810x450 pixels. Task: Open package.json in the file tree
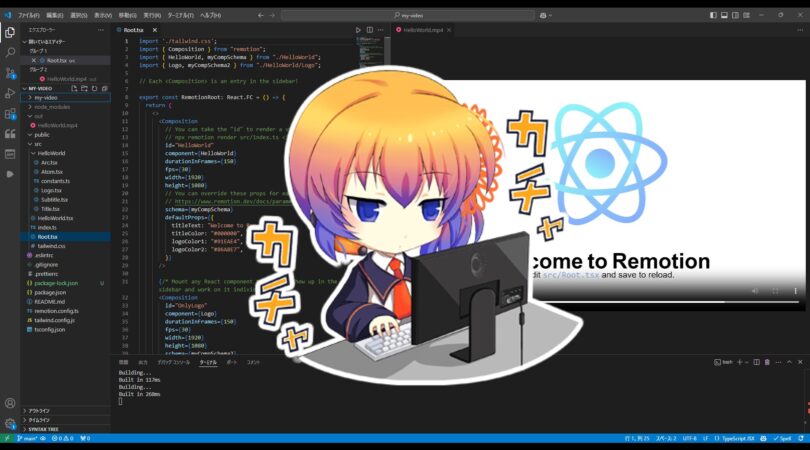(66, 292)
